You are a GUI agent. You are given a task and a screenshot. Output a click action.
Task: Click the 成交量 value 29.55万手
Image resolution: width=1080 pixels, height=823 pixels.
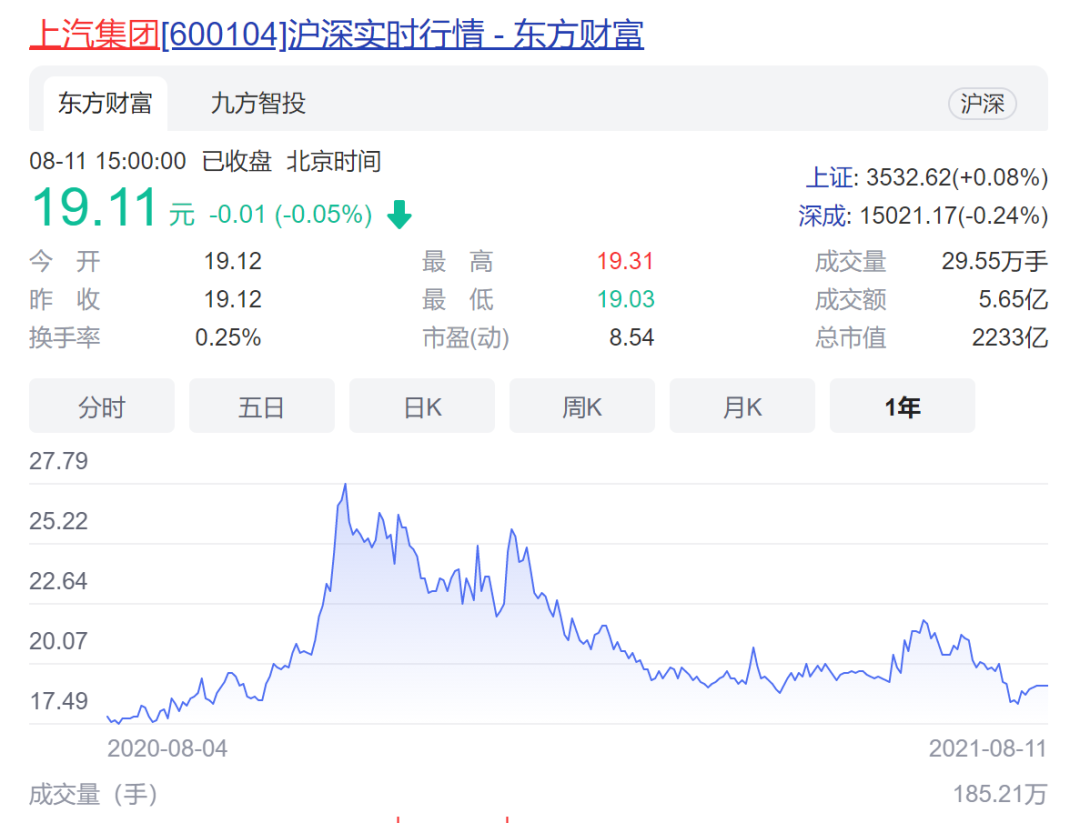click(x=995, y=261)
